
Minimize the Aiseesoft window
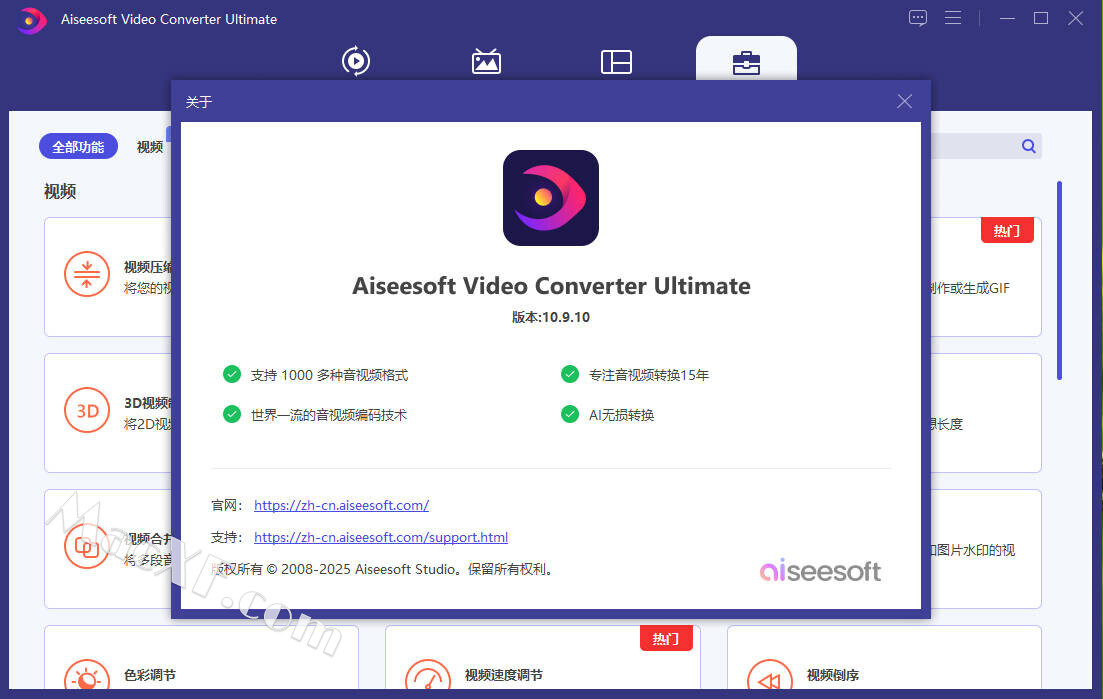(x=1007, y=18)
